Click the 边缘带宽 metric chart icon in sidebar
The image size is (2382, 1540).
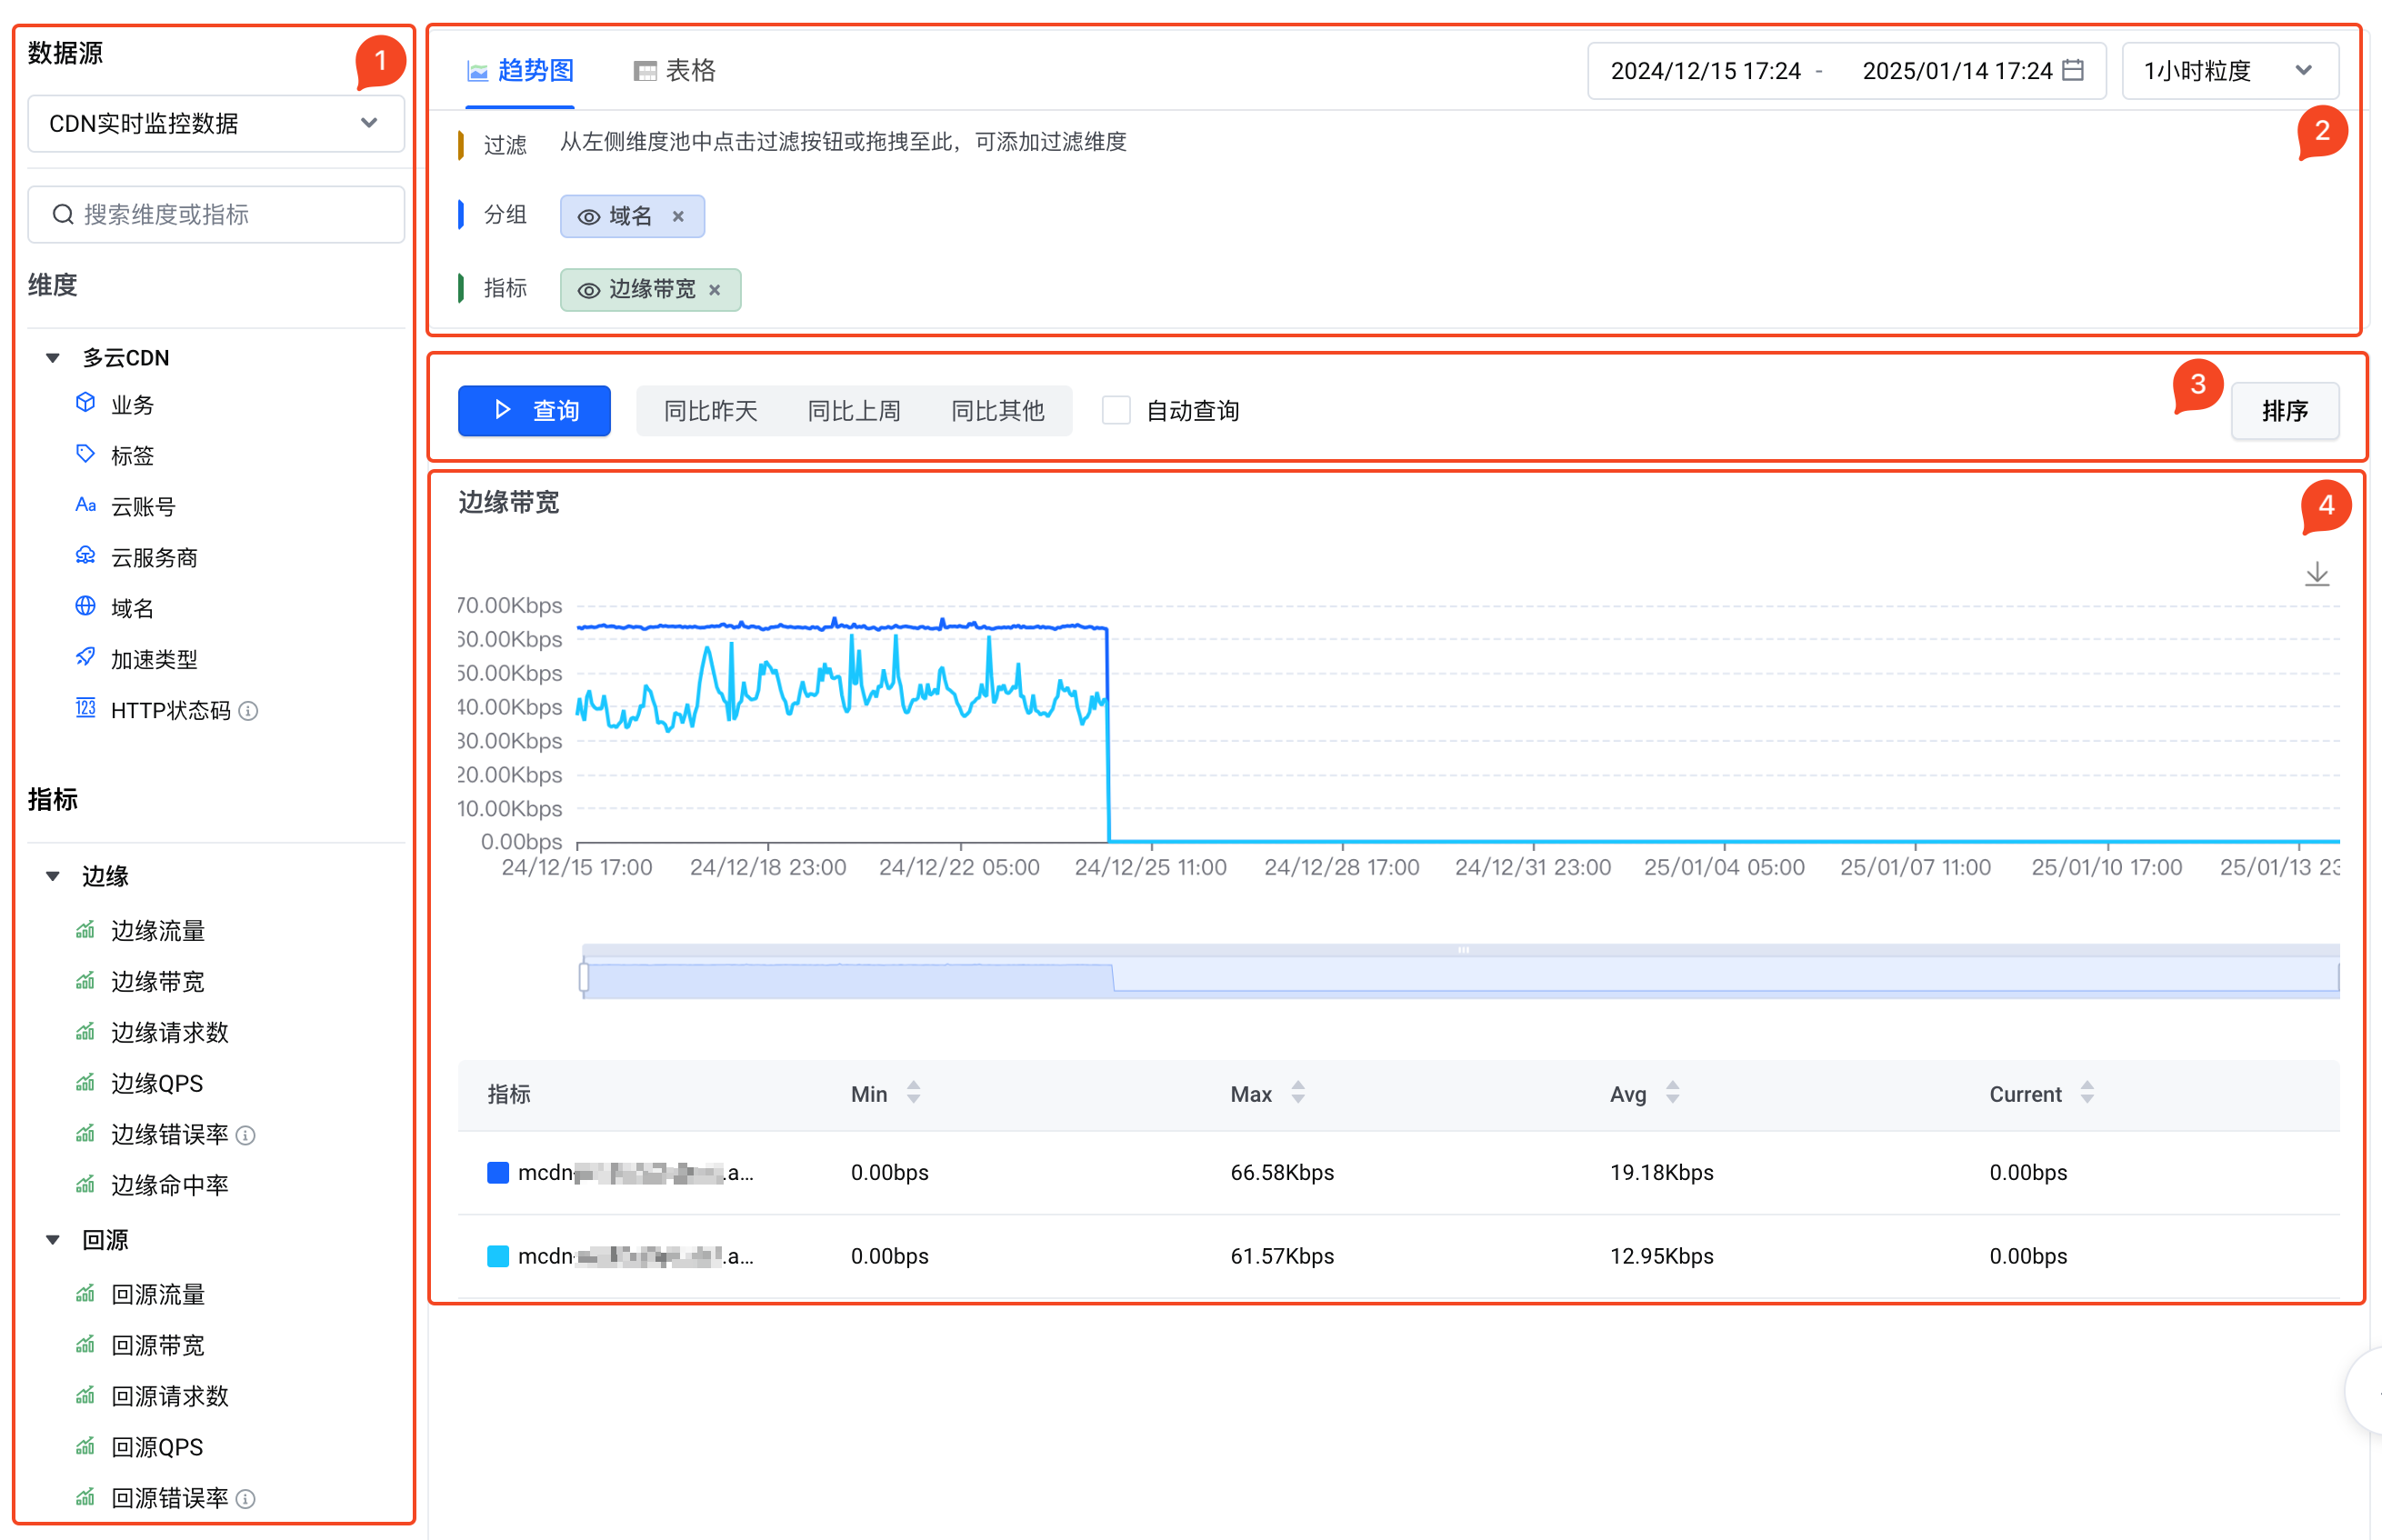click(86, 981)
